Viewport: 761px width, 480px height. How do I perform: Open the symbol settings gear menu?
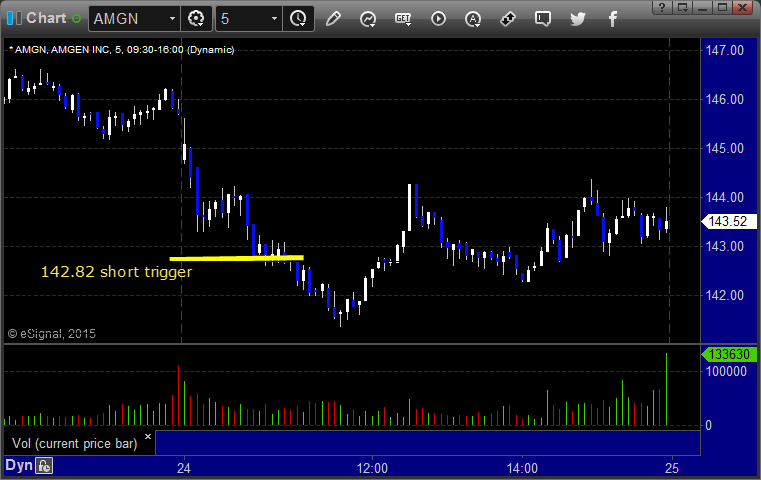pos(196,18)
